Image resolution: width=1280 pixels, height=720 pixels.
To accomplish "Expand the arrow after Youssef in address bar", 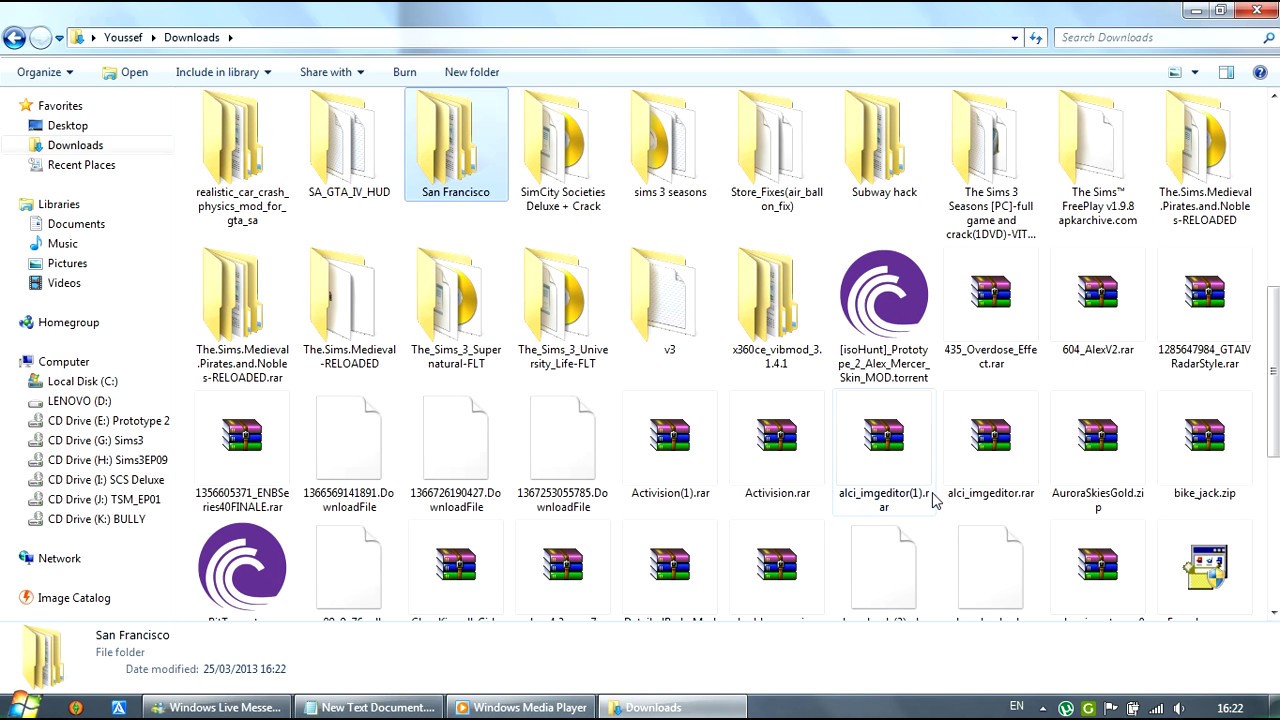I will pyautogui.click(x=154, y=38).
